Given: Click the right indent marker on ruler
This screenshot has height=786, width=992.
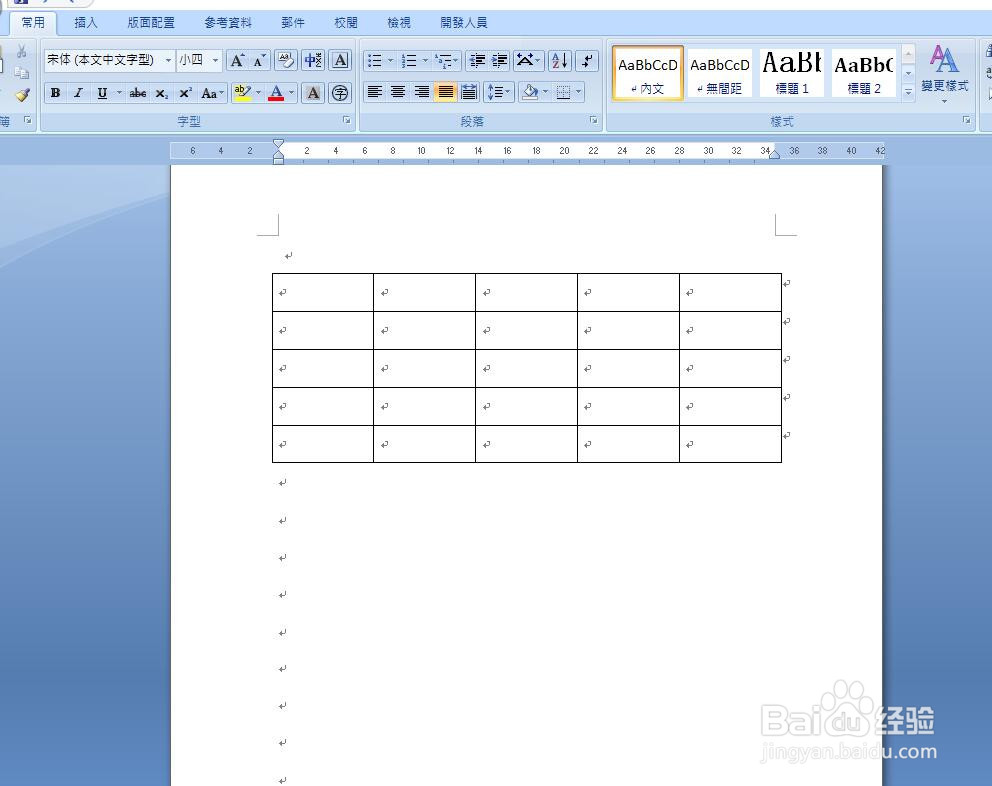Looking at the screenshot, I should coord(774,154).
